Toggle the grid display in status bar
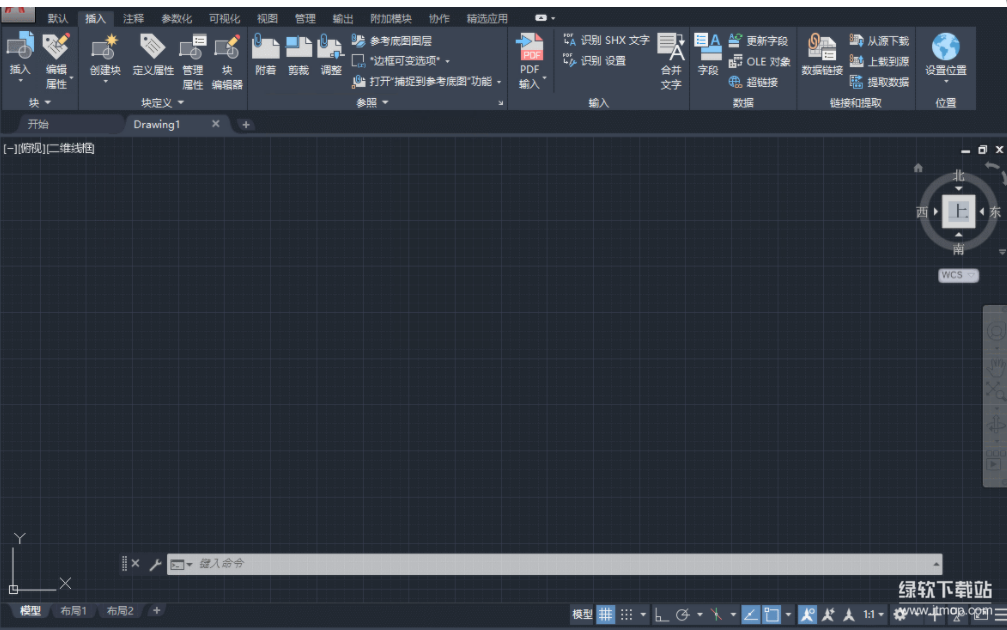This screenshot has width=1007, height=630. coord(606,614)
